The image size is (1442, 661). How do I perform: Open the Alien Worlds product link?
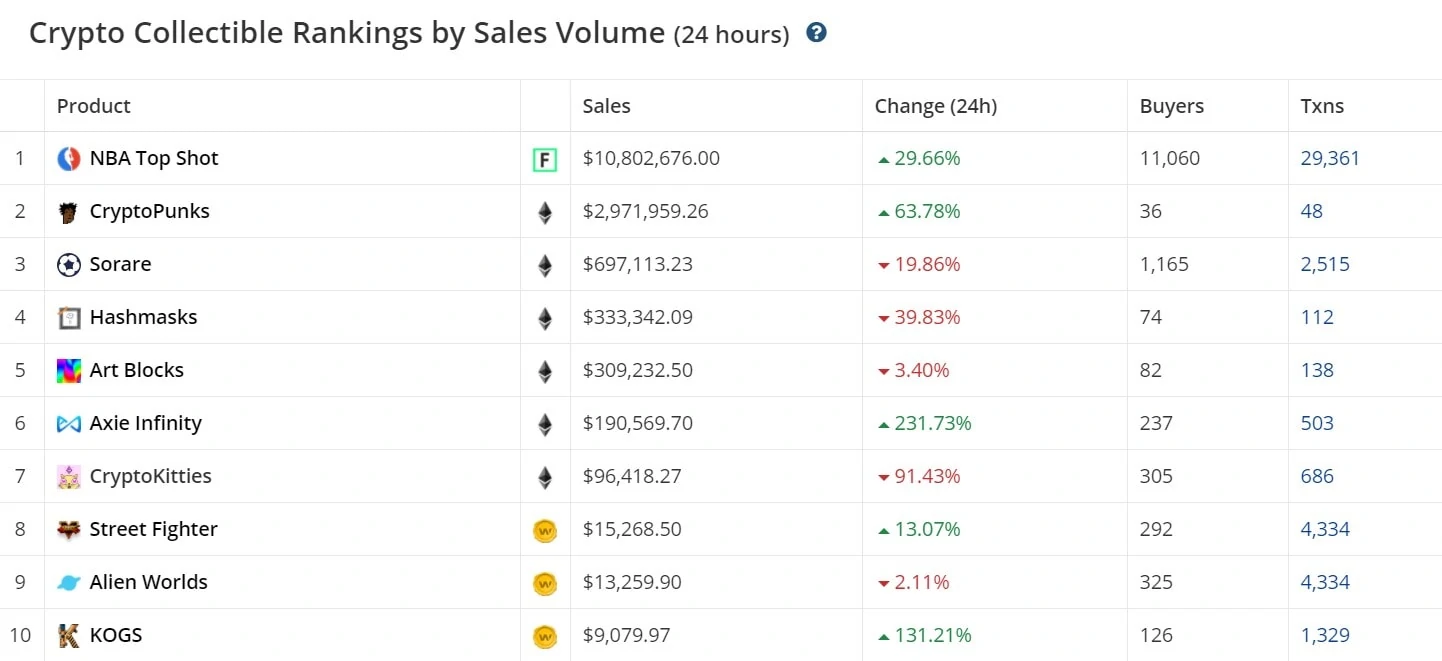[149, 582]
